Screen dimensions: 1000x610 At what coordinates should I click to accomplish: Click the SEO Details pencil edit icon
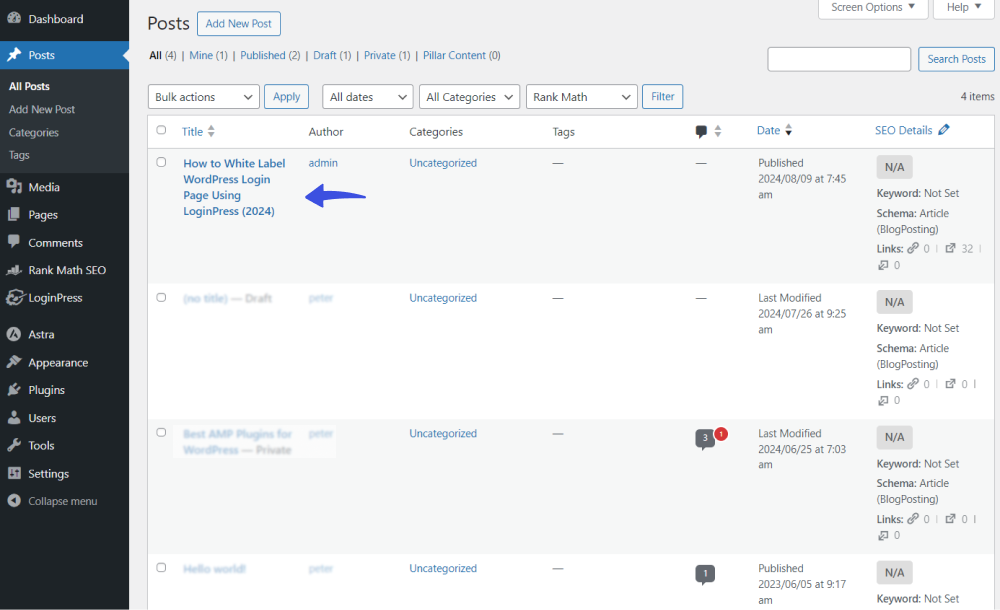944,130
